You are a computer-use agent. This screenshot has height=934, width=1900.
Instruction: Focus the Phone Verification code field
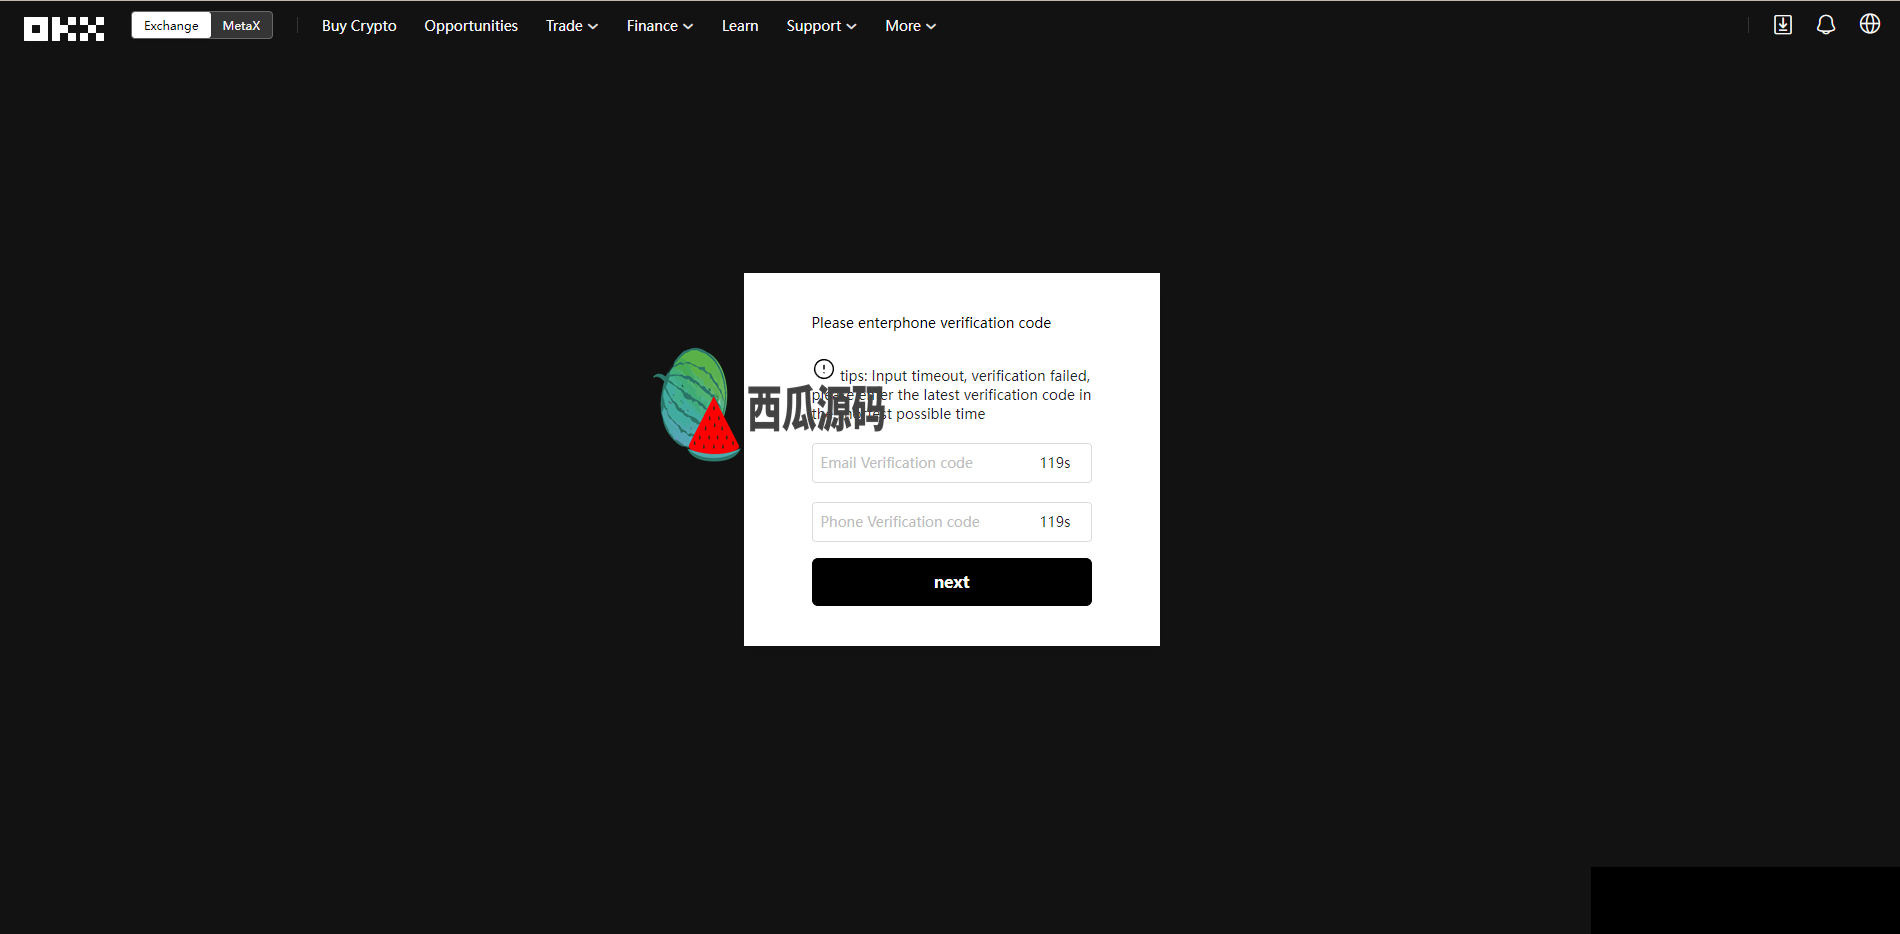[x=920, y=522]
